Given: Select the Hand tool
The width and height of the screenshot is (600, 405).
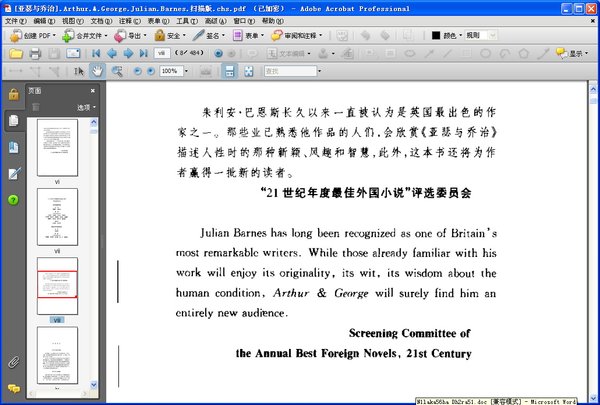Looking at the screenshot, I should 98,71.
